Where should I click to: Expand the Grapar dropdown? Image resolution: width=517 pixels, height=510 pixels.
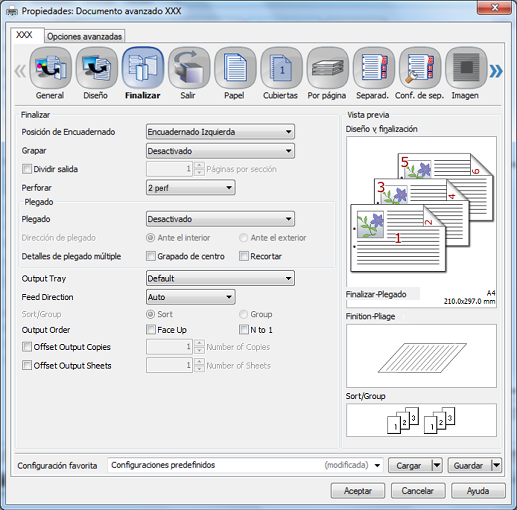[220, 151]
